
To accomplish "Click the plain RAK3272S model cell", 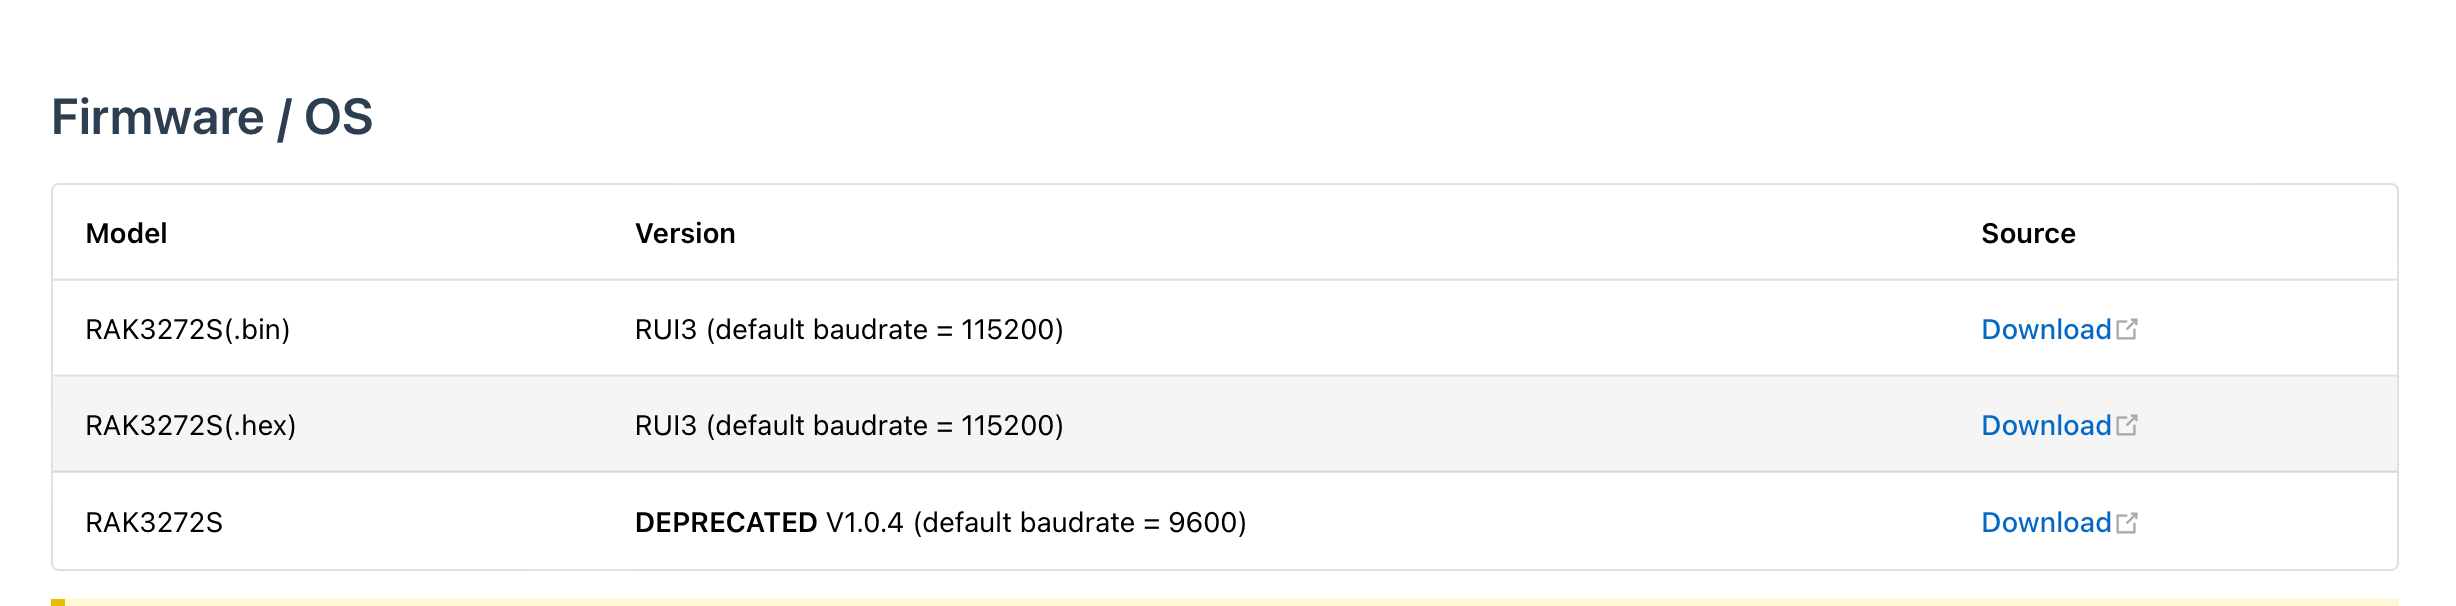I will 154,522.
